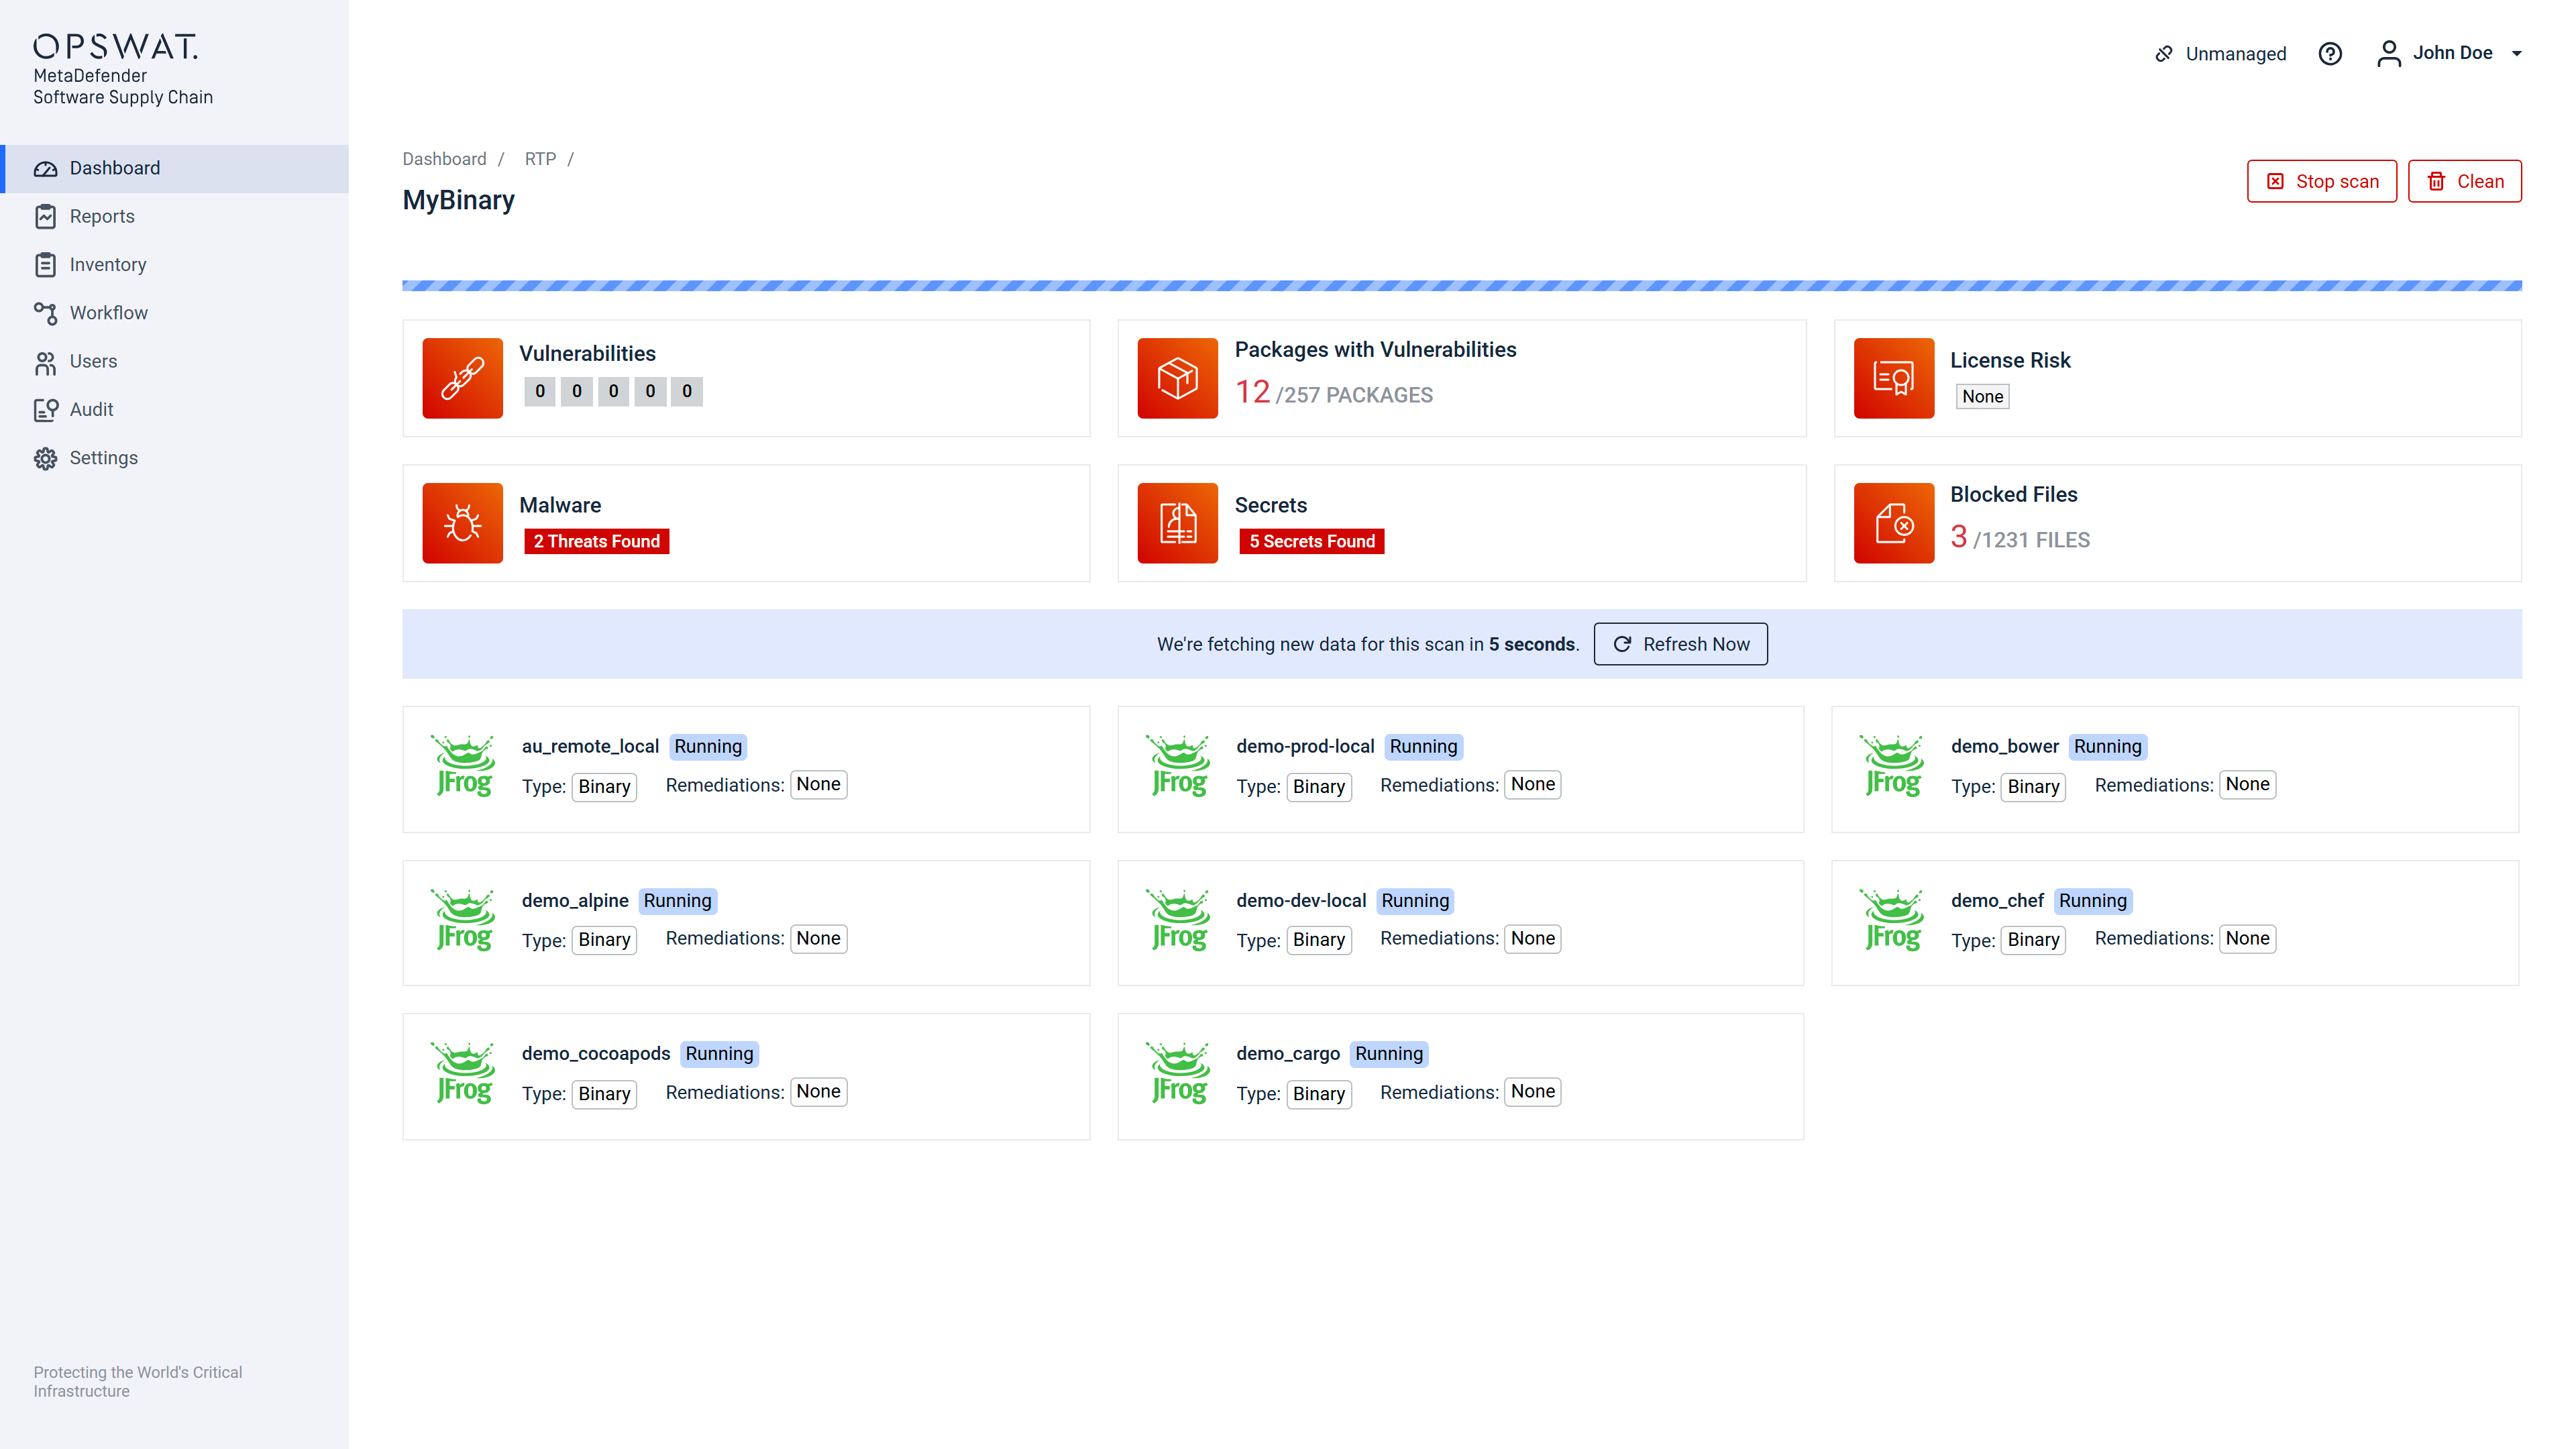Click JFrog logo of au_remote_local
The image size is (2576, 1449).
464,766
